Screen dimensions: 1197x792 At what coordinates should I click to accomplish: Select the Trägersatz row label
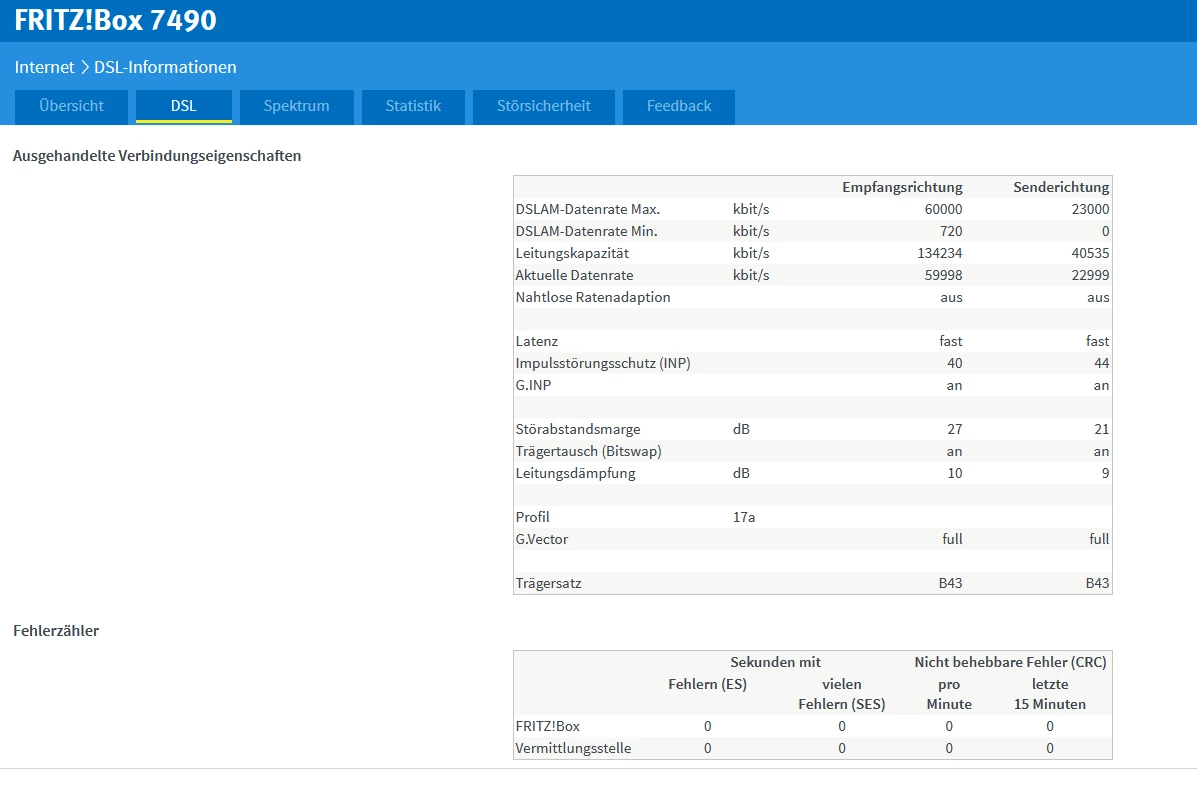pyautogui.click(x=548, y=583)
